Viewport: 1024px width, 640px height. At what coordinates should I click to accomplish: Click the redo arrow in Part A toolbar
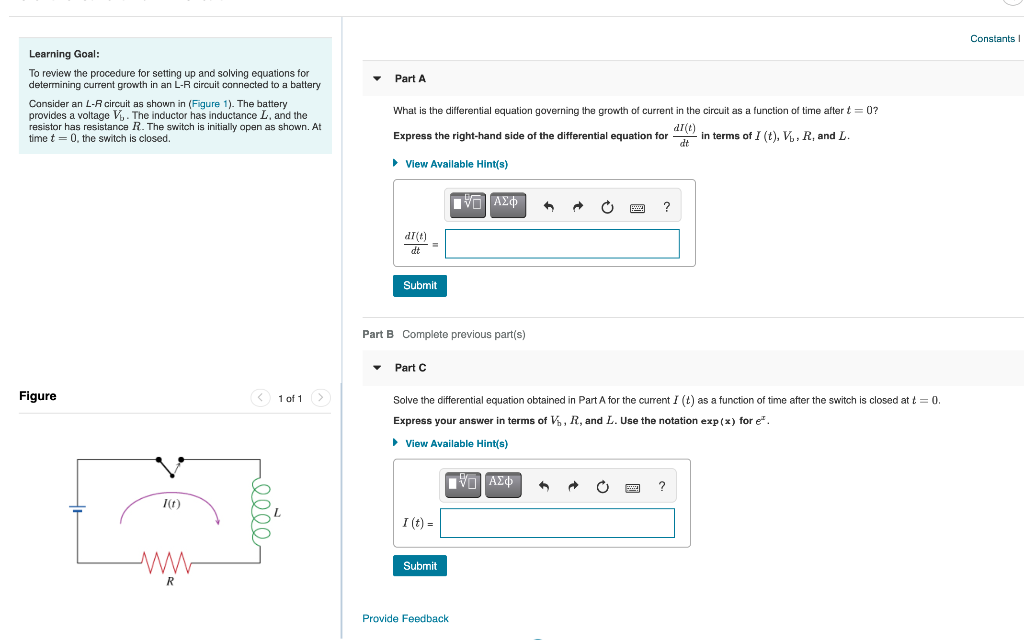pos(576,204)
